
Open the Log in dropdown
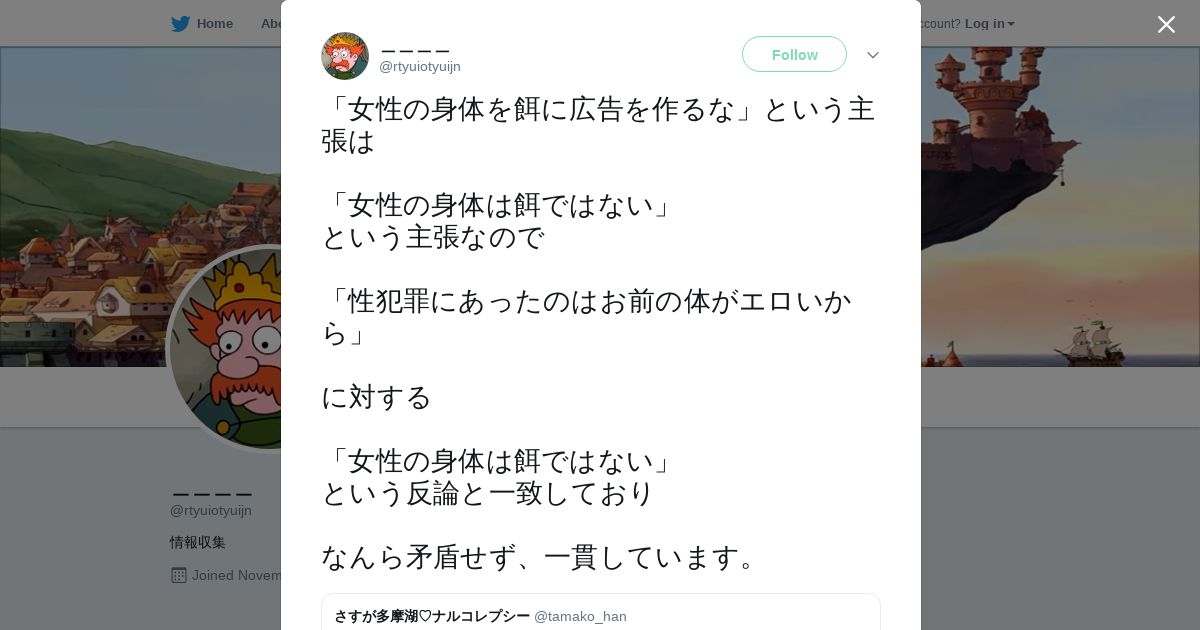click(989, 24)
